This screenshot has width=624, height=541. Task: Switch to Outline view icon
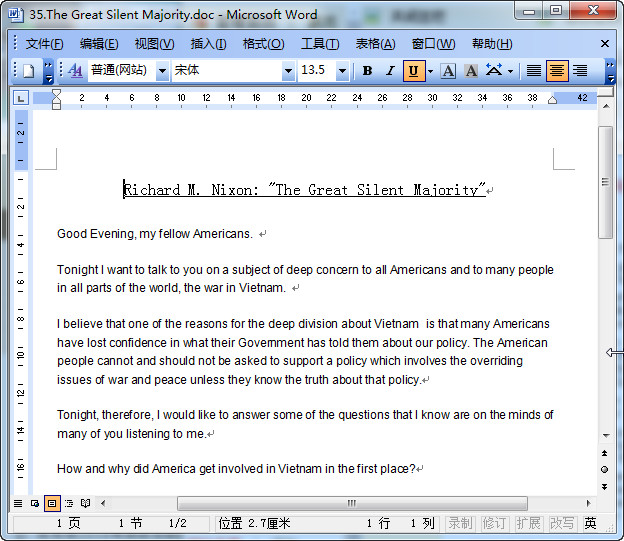coord(69,503)
